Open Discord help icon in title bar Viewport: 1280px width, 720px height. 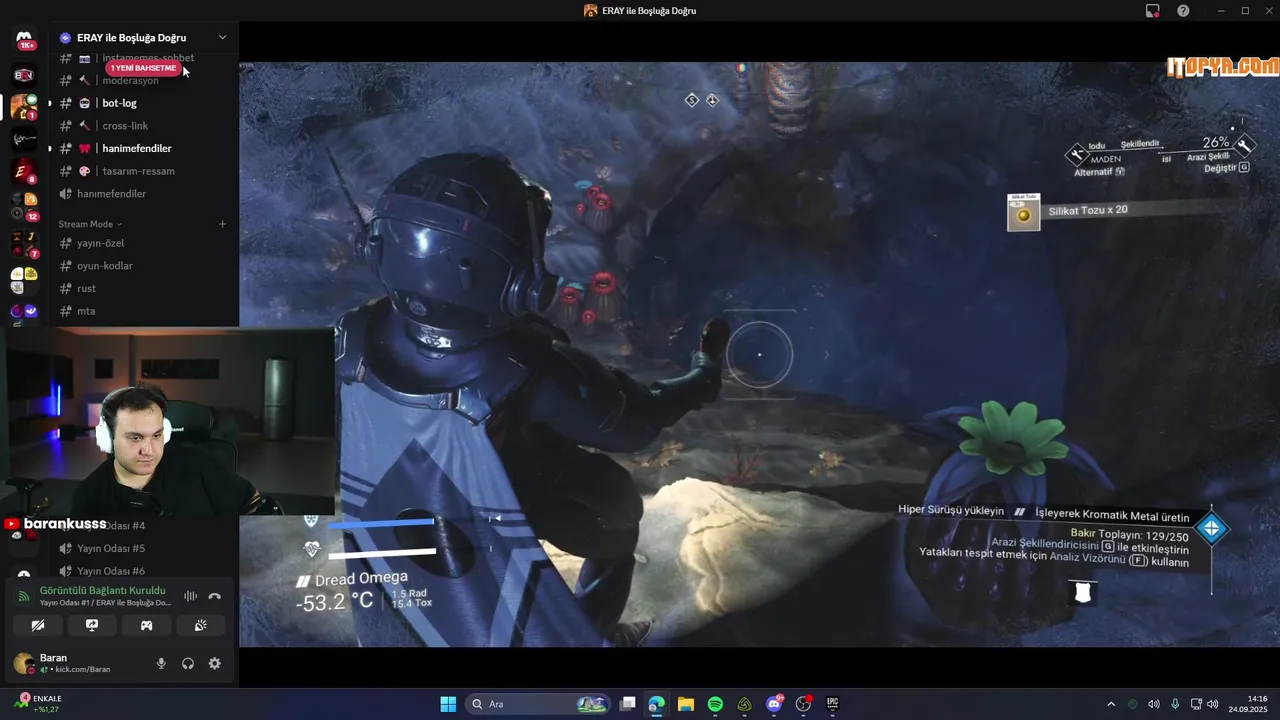[1183, 11]
